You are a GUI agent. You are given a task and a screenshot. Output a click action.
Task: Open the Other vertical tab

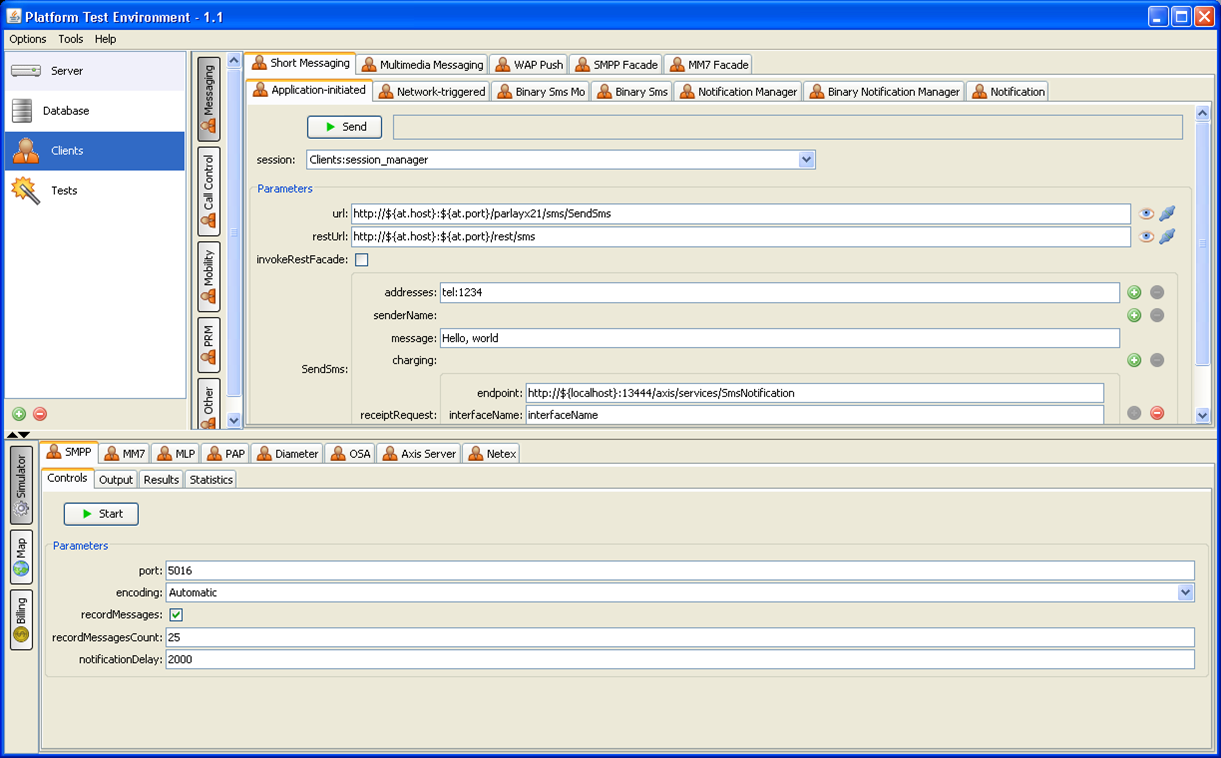(x=208, y=403)
